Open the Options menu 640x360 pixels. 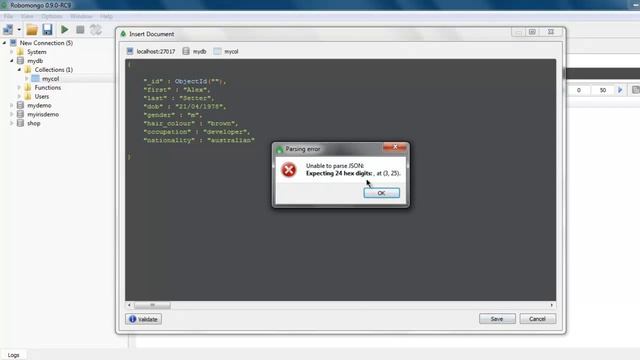click(x=52, y=16)
